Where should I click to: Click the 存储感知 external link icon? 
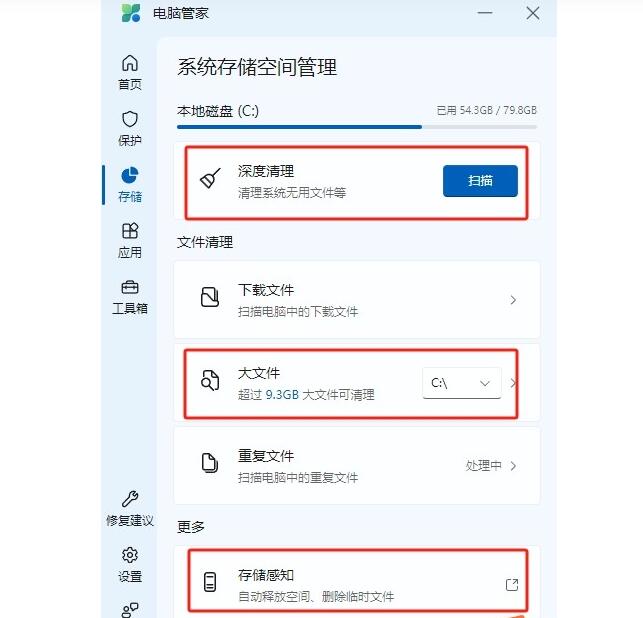tap(512, 585)
